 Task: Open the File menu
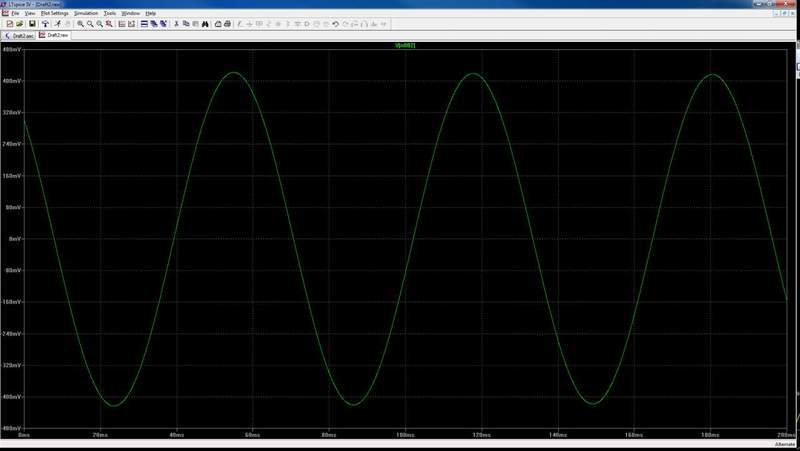coord(15,13)
